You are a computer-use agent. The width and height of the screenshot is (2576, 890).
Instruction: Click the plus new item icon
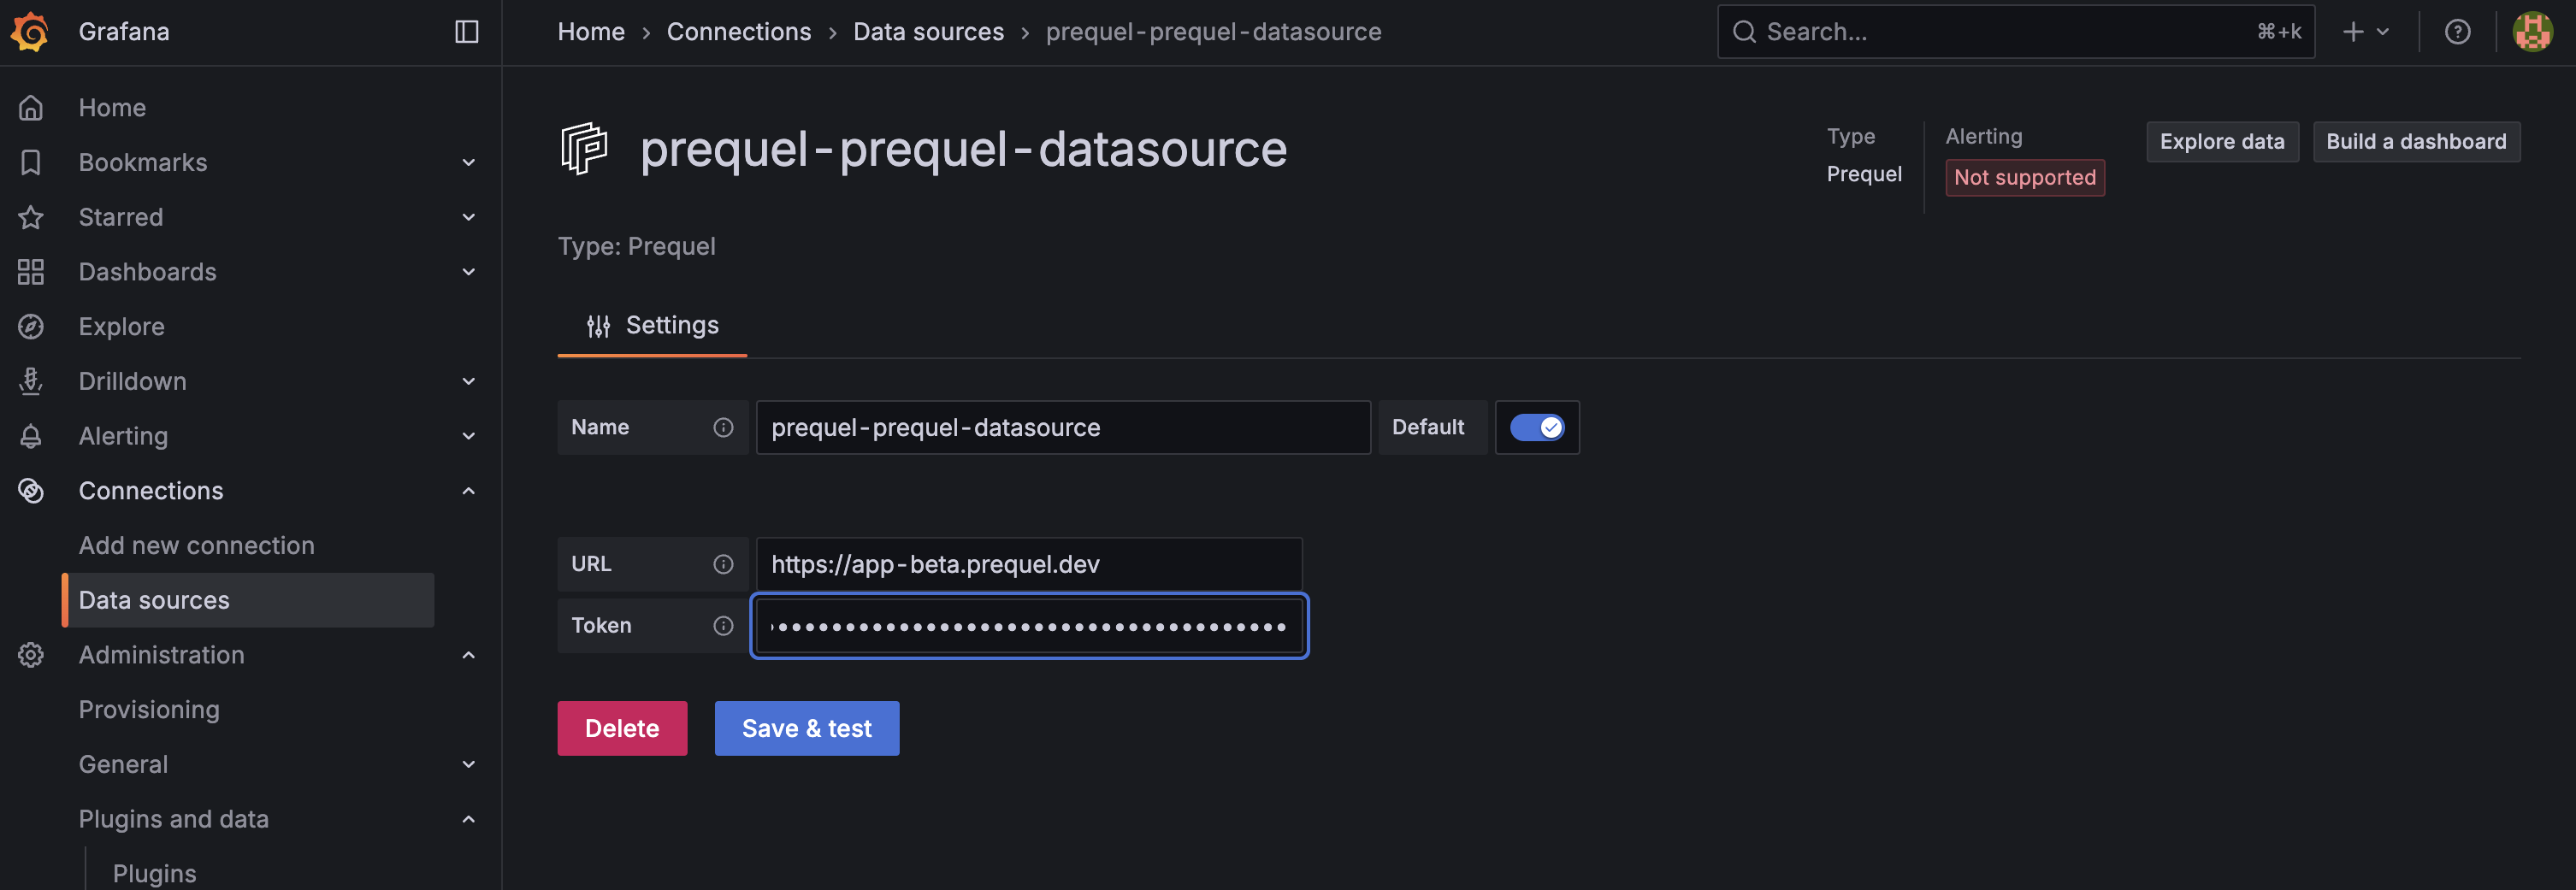2353,32
